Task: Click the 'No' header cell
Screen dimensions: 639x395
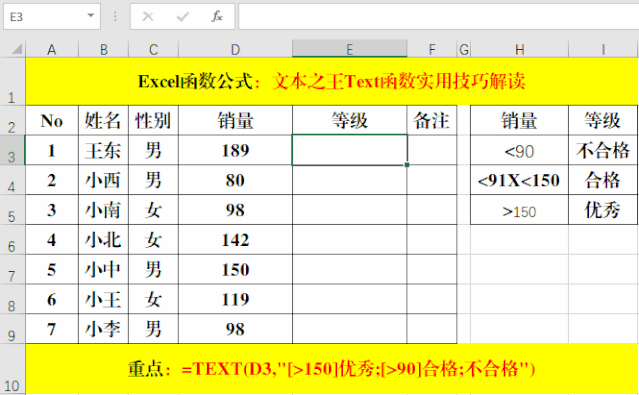Action: (x=52, y=121)
